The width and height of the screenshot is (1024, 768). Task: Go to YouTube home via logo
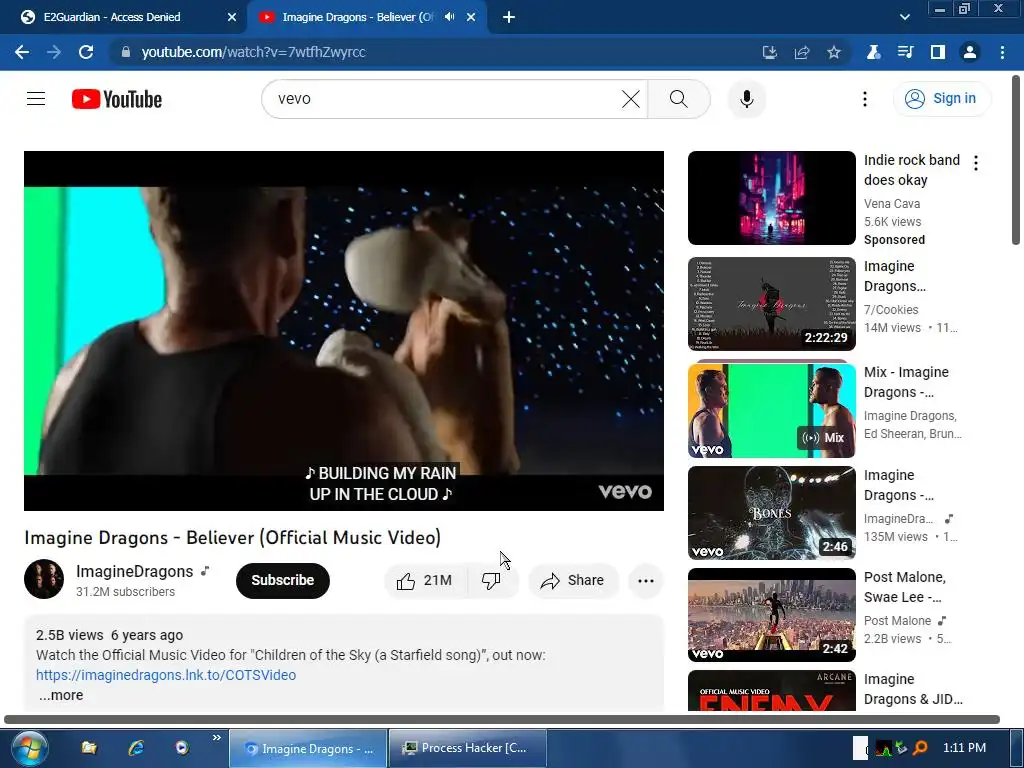point(117,99)
